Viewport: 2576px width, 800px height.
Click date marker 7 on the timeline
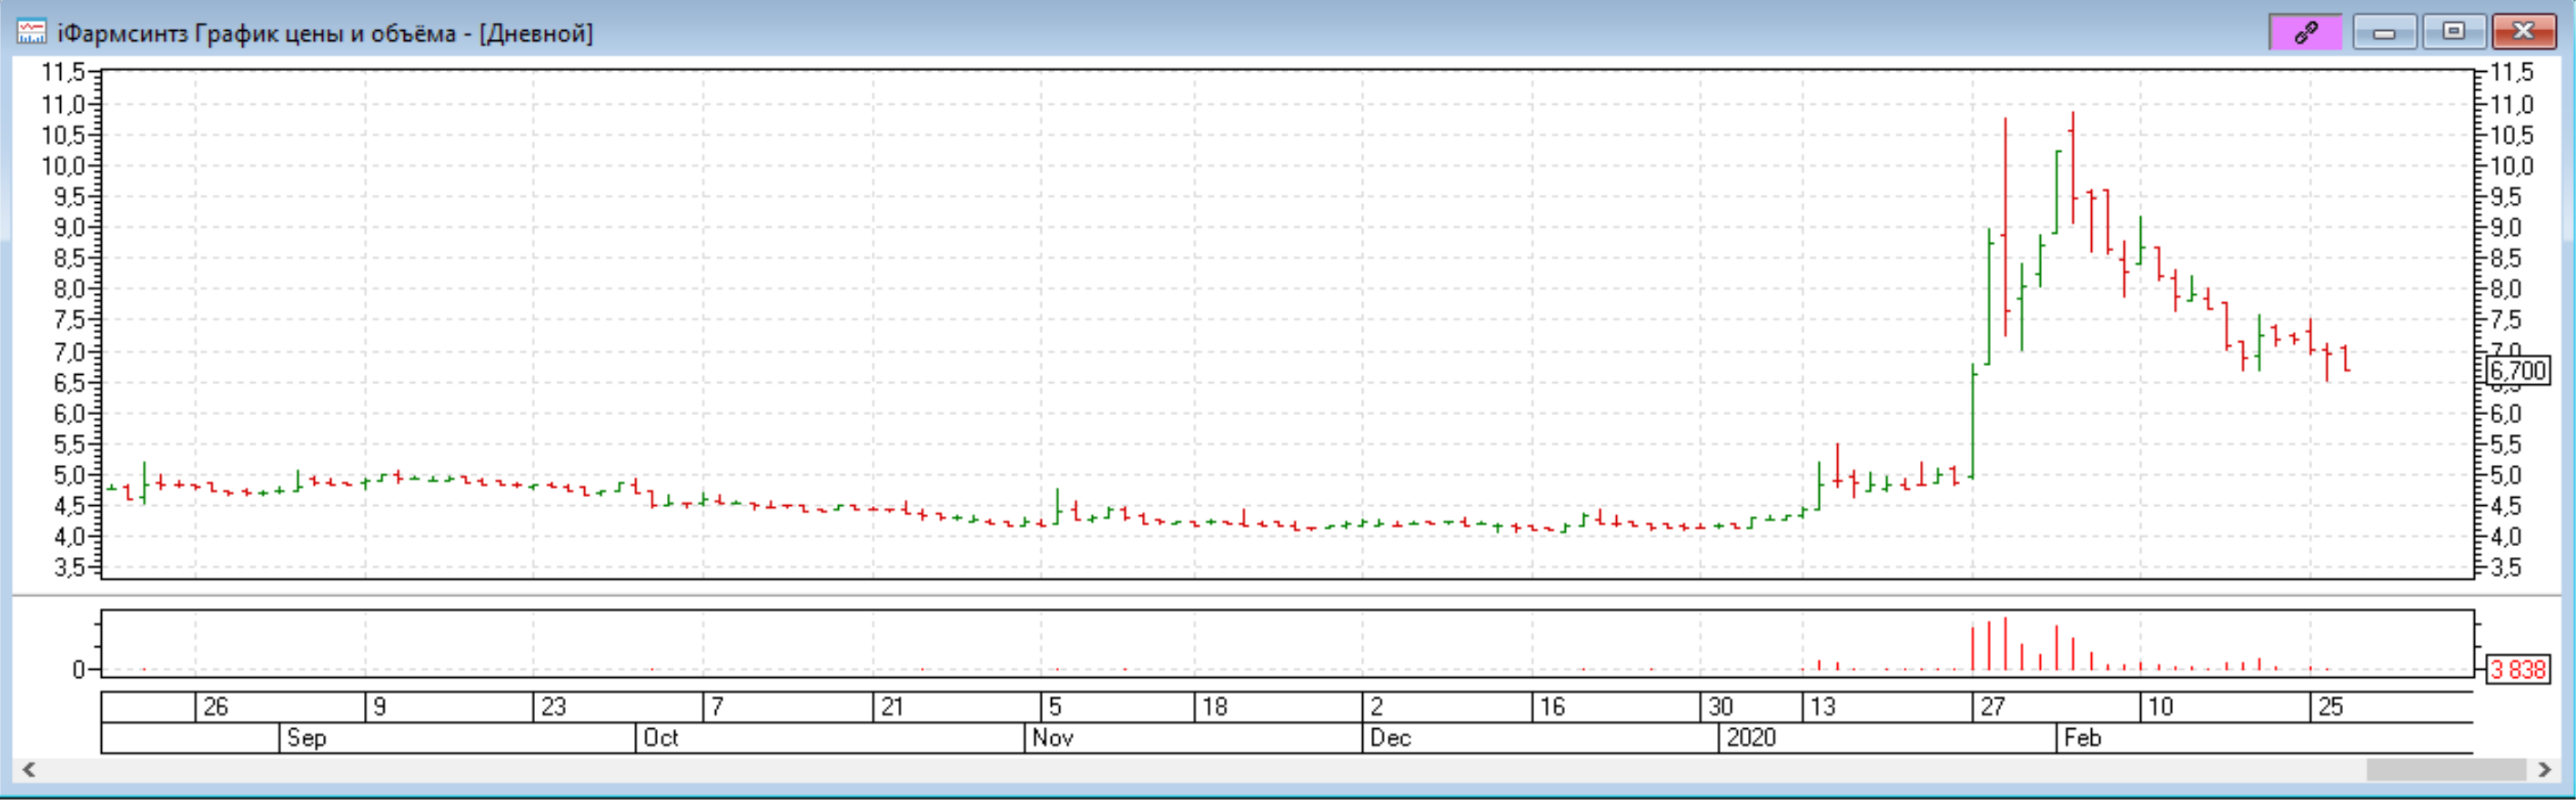[x=717, y=707]
